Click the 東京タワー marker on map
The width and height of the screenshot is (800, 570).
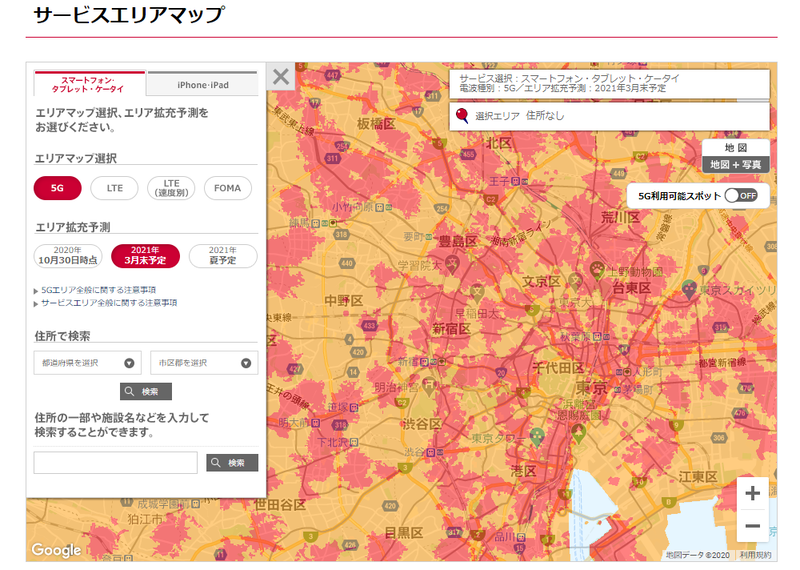537,438
